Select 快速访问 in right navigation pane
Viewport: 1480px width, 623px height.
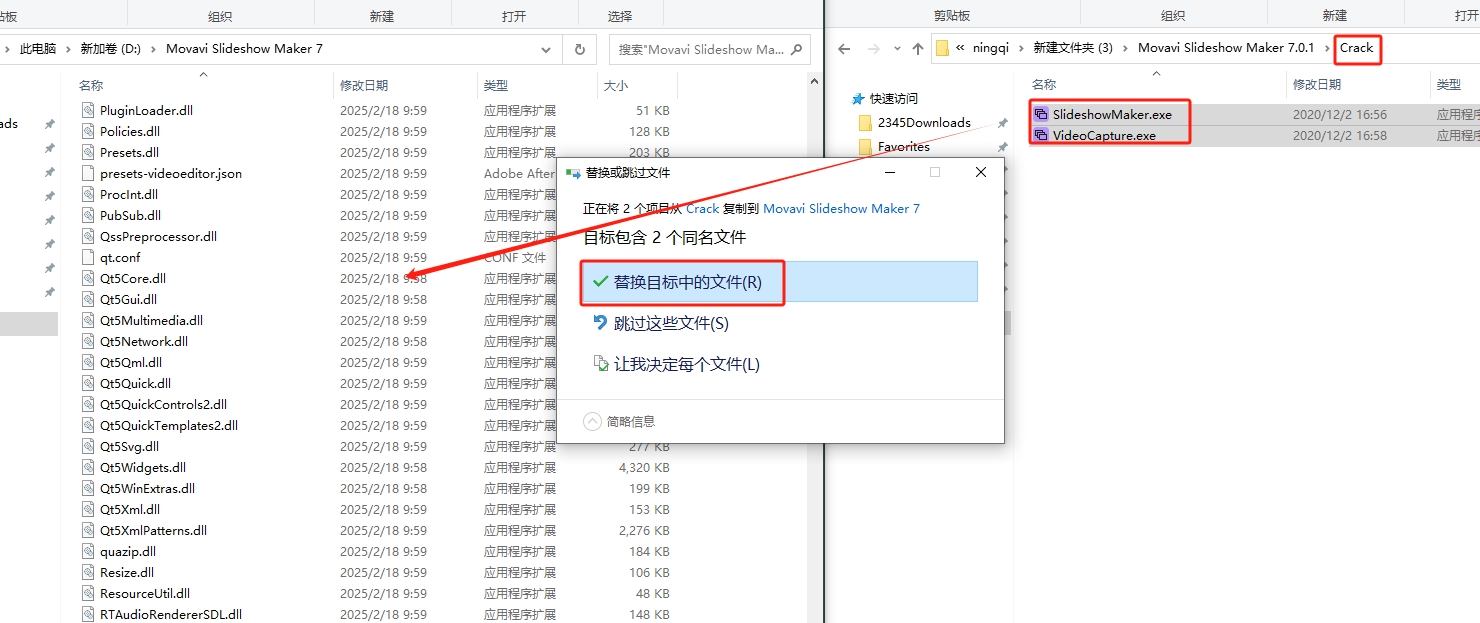pyautogui.click(x=893, y=98)
